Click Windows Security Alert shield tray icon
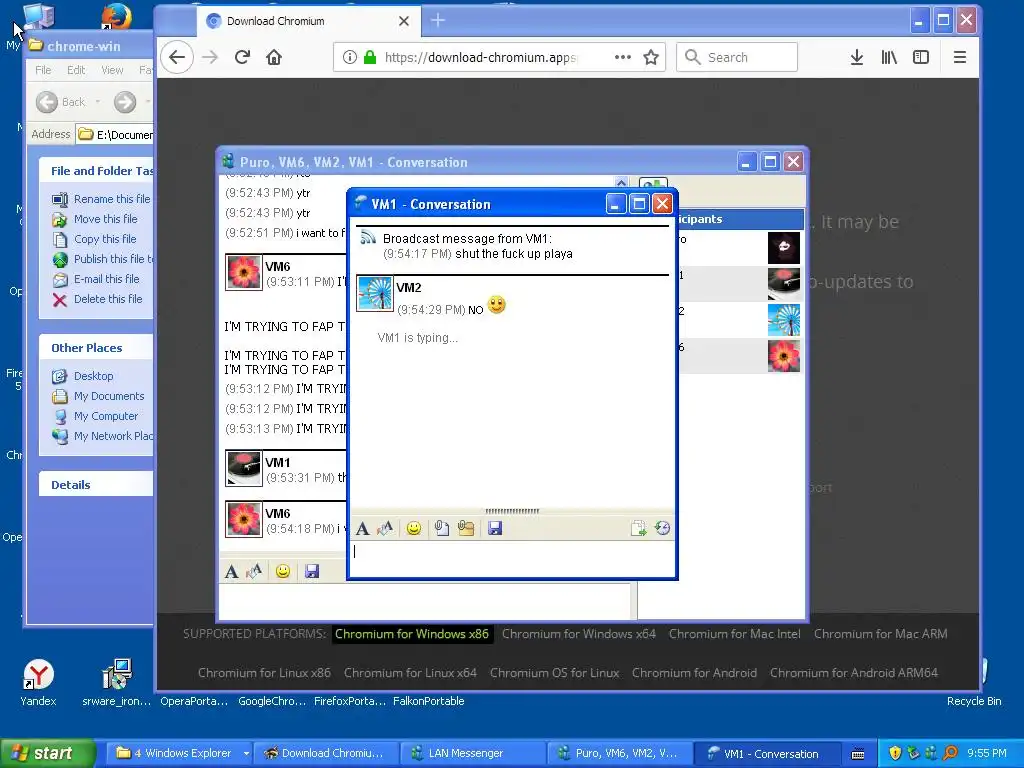The height and width of the screenshot is (768, 1024). tap(895, 753)
